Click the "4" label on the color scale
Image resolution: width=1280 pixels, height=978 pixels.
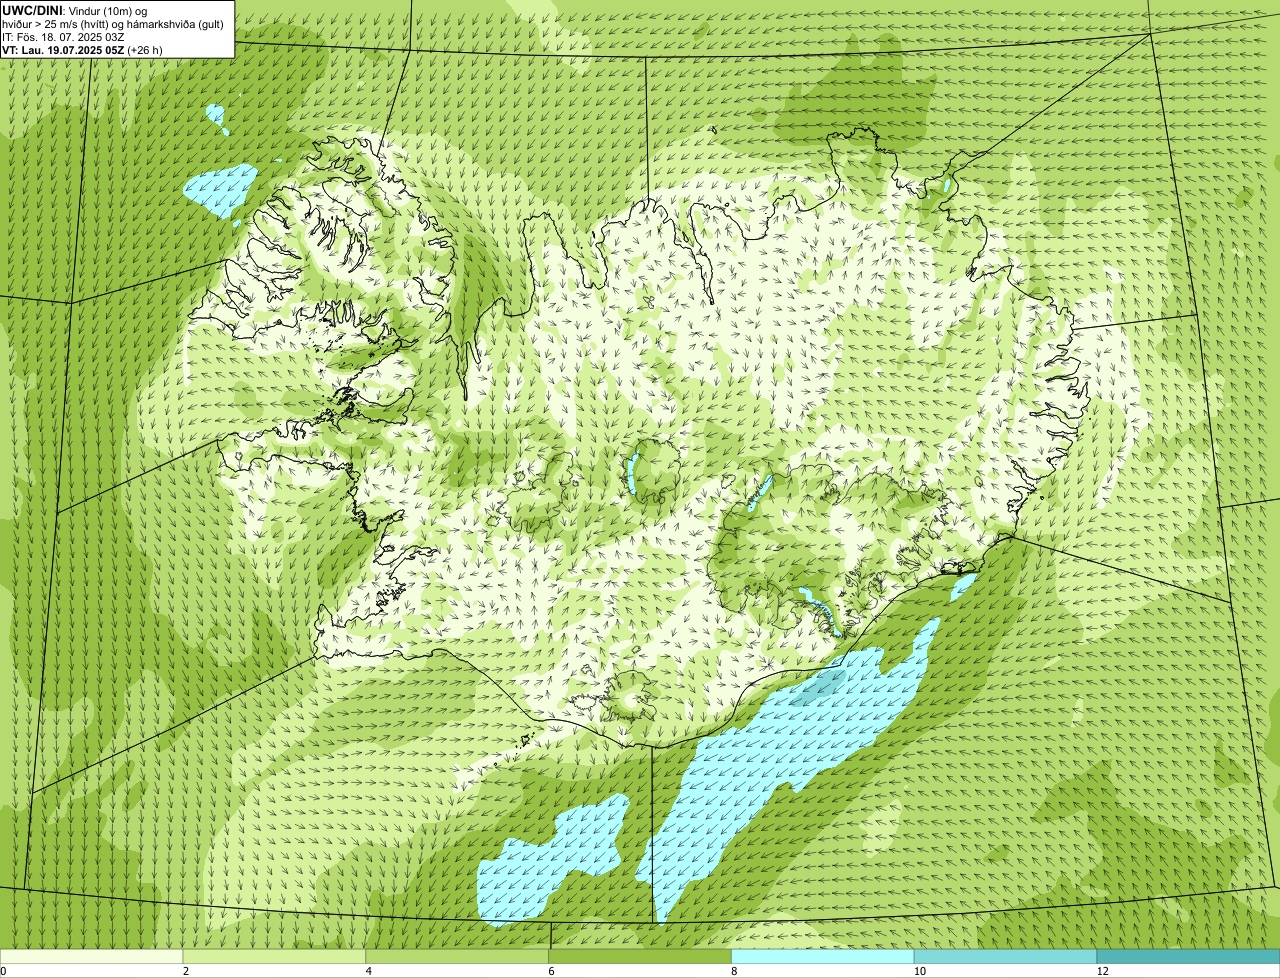369,971
